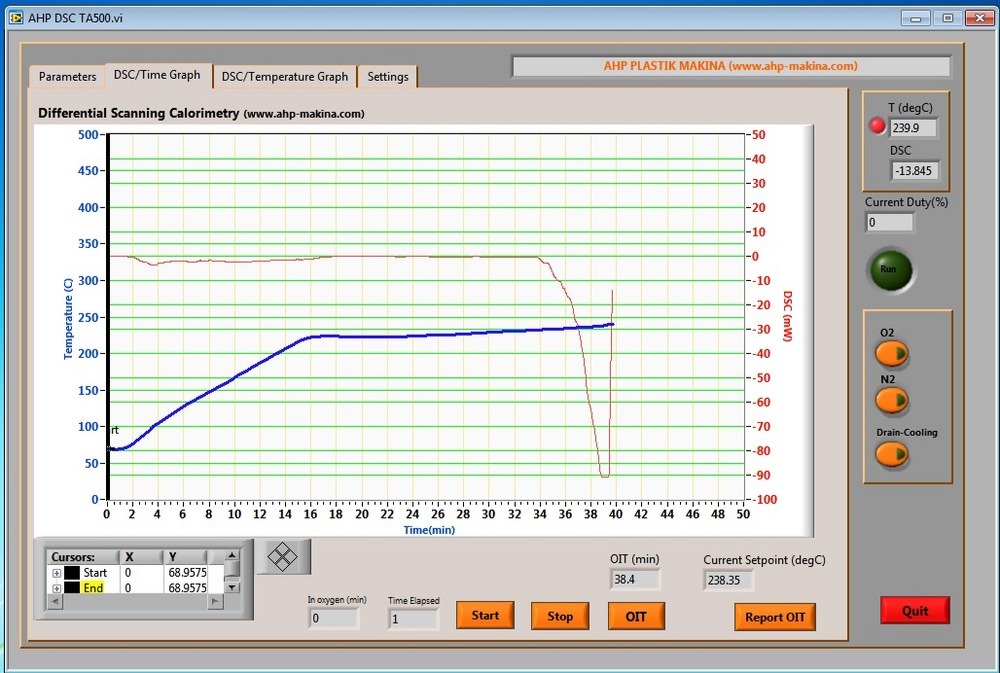The image size is (1000, 673).
Task: Click the Temperature (C) axis label
Action: tap(68, 318)
